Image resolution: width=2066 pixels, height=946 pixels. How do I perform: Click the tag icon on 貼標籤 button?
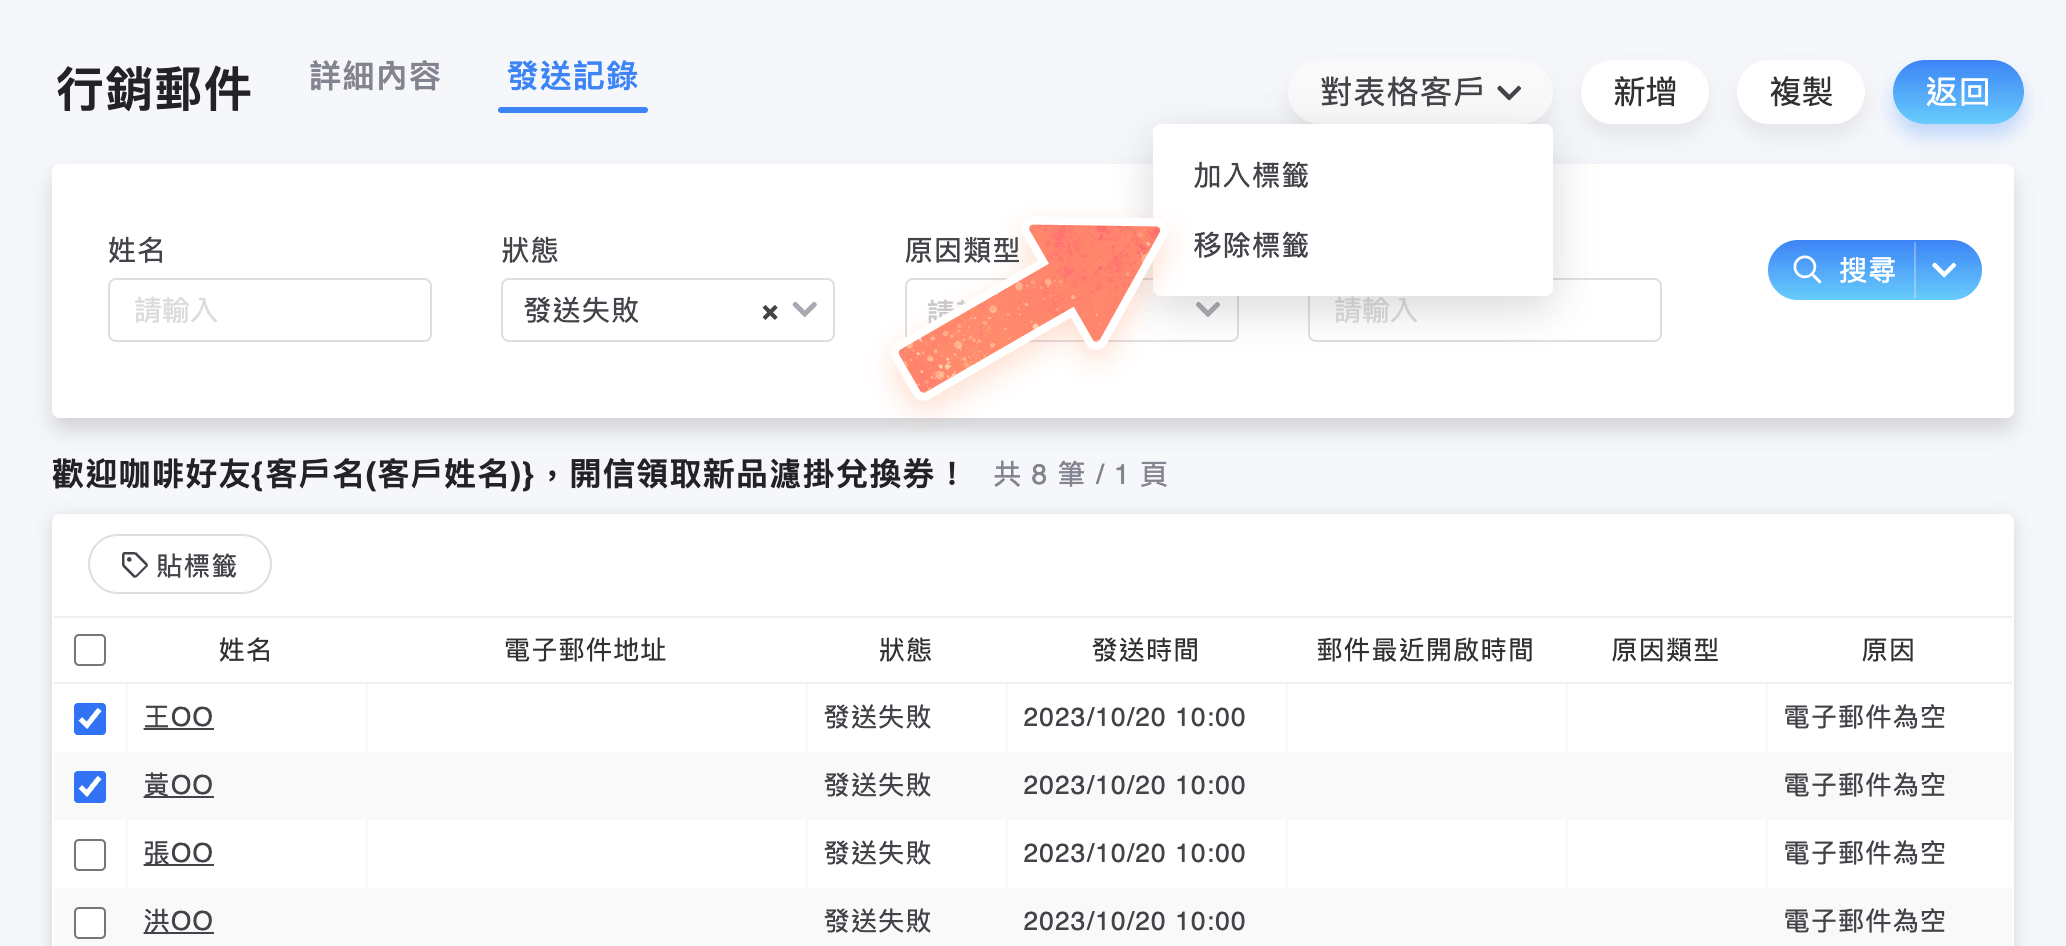click(x=134, y=565)
